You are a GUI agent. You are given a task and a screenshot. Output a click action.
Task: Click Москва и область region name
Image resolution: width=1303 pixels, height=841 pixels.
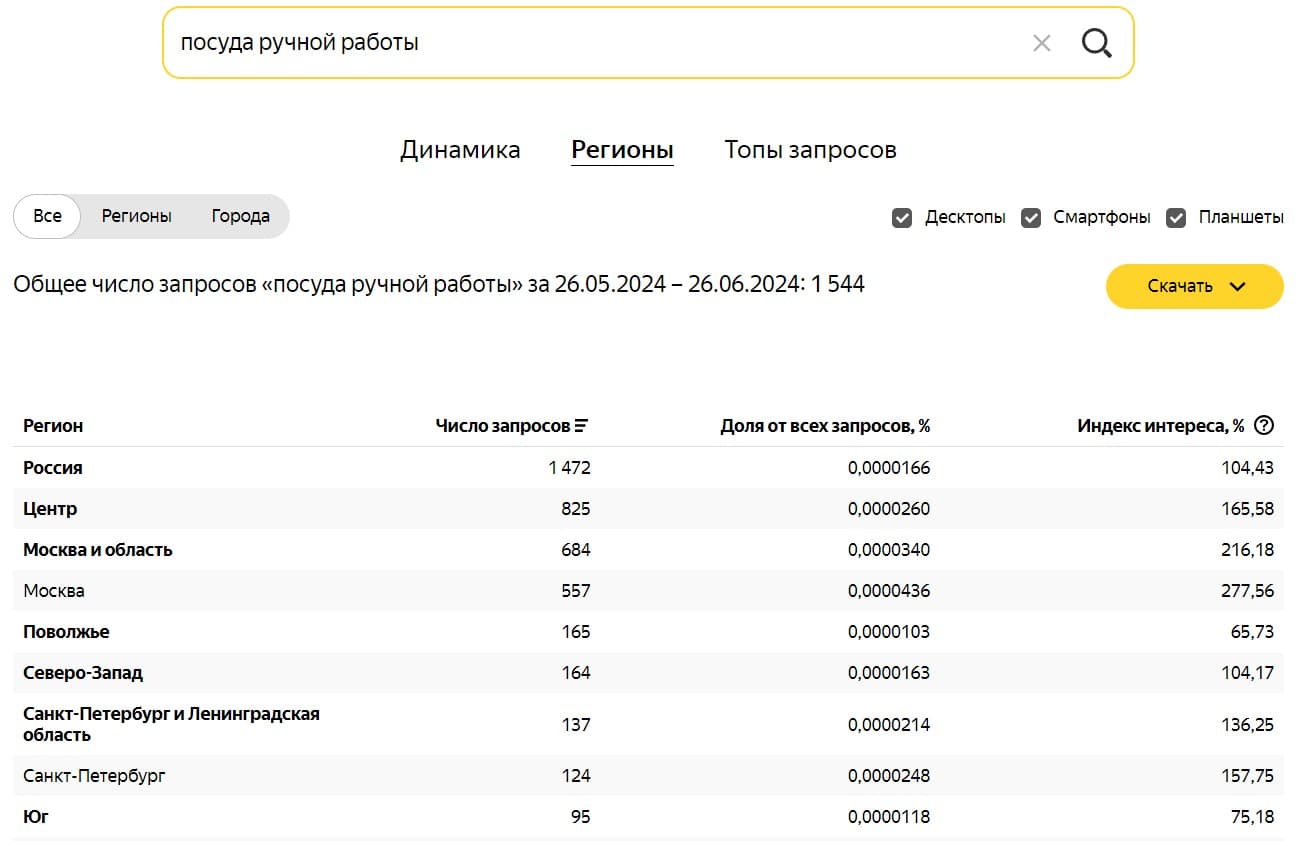click(x=98, y=550)
